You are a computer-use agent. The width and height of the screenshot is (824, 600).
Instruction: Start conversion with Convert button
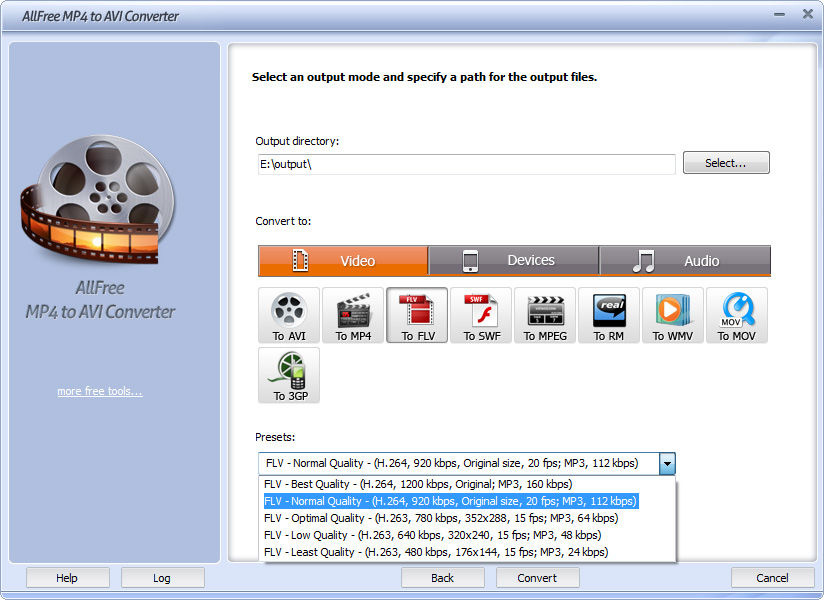(537, 578)
